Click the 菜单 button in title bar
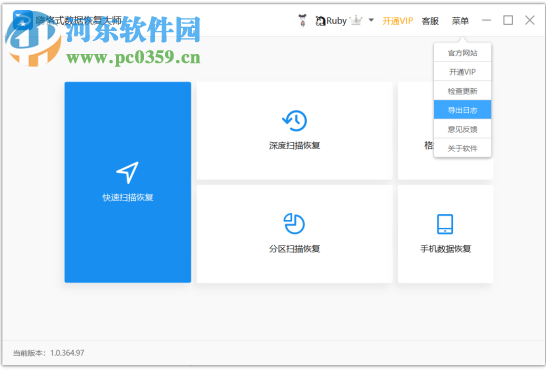The width and height of the screenshot is (546, 372). 460,21
